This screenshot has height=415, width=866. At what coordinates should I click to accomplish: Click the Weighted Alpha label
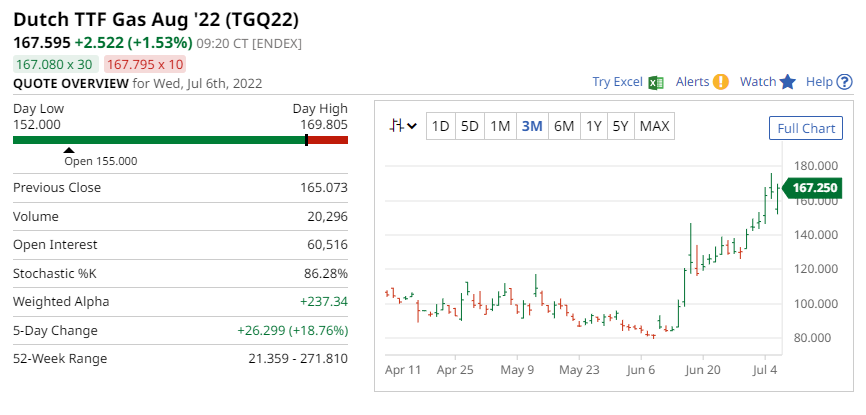pos(61,302)
